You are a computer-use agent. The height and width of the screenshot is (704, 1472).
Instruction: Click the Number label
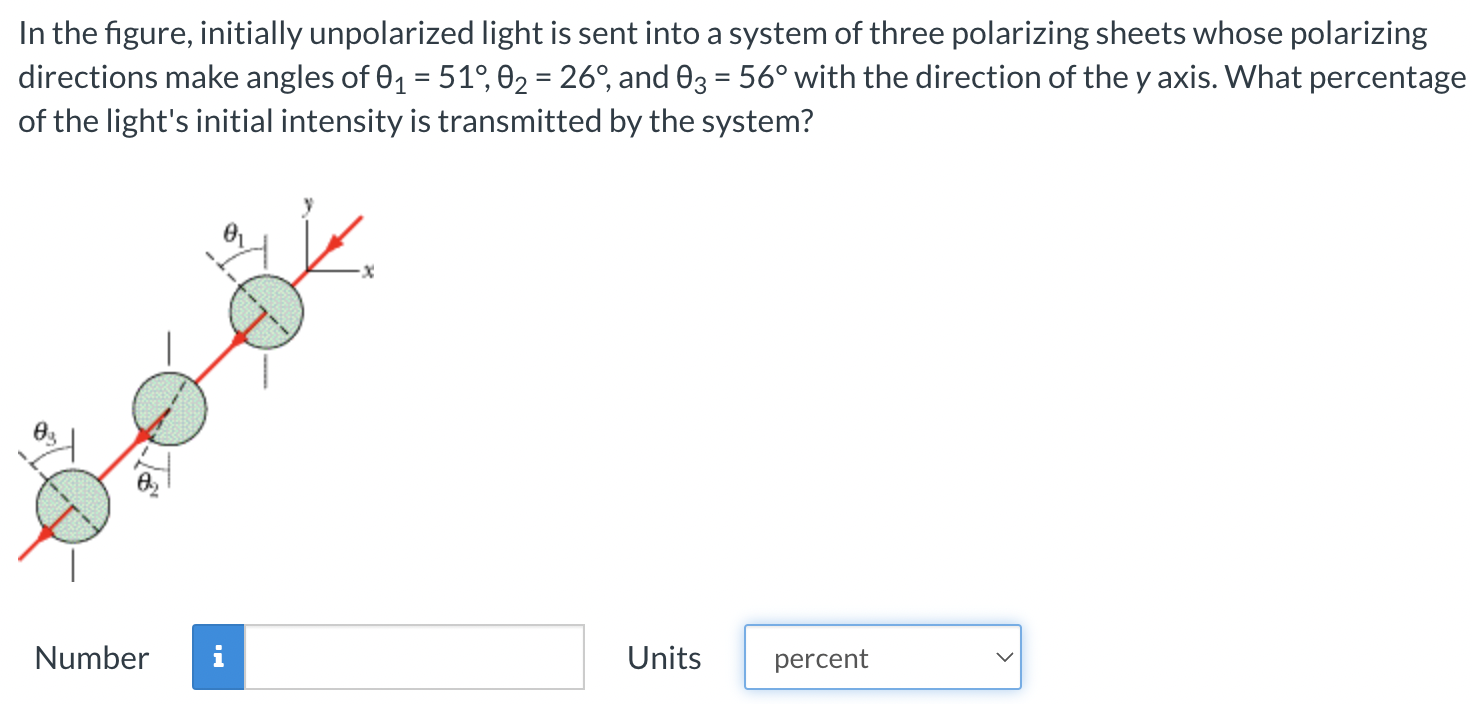(91, 657)
